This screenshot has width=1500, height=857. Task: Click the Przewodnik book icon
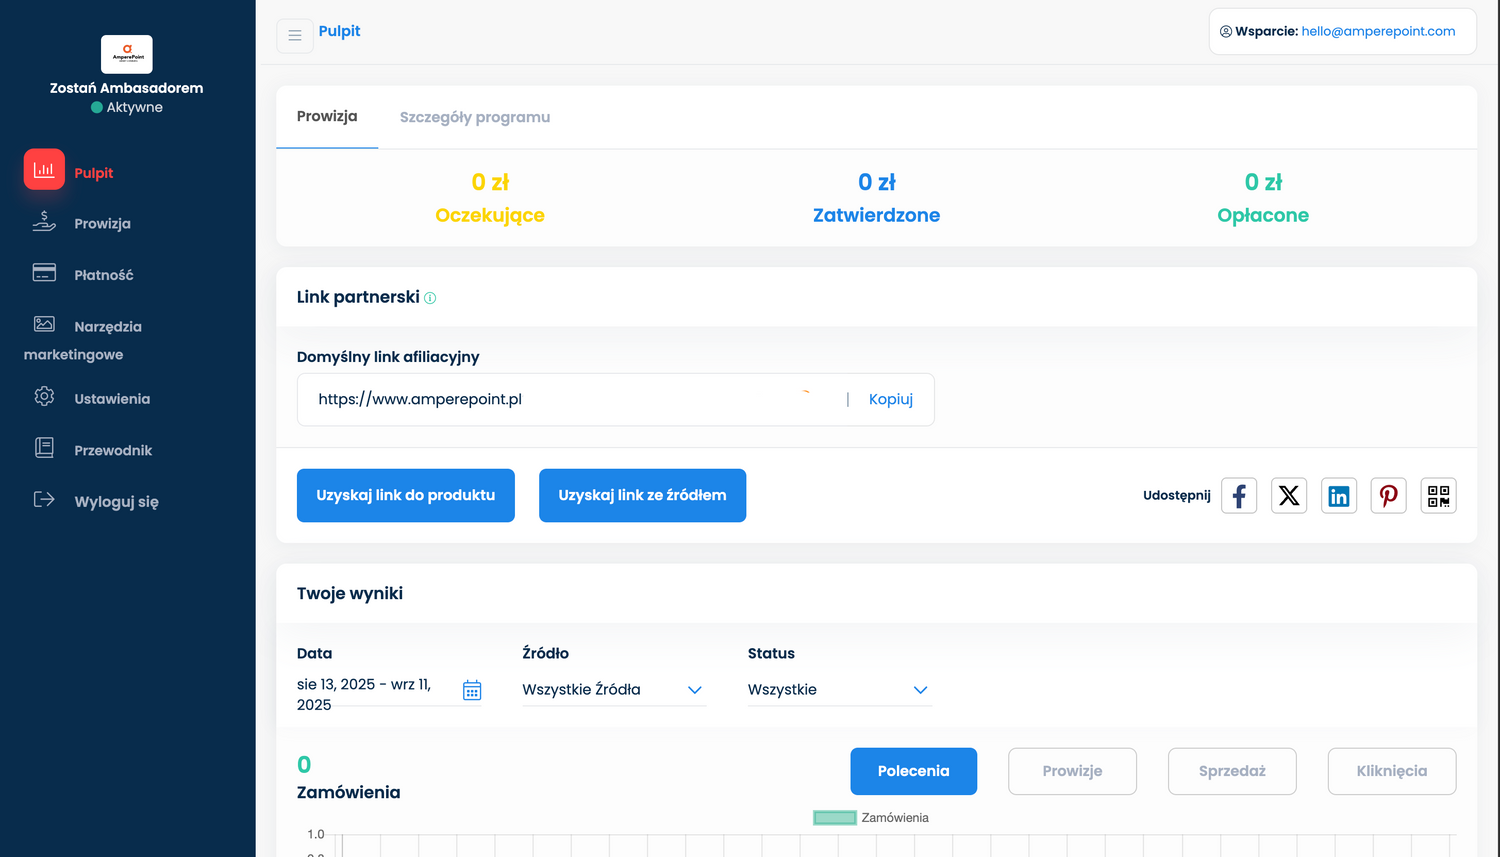click(44, 448)
